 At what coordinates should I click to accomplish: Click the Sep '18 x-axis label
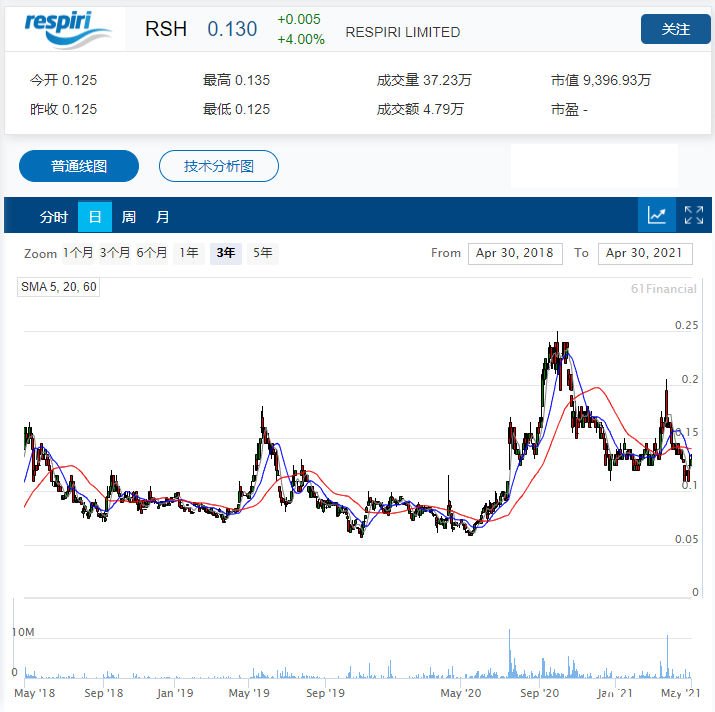(104, 693)
